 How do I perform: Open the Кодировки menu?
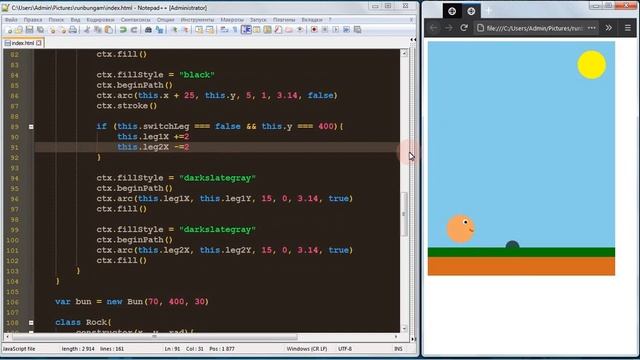click(x=100, y=20)
